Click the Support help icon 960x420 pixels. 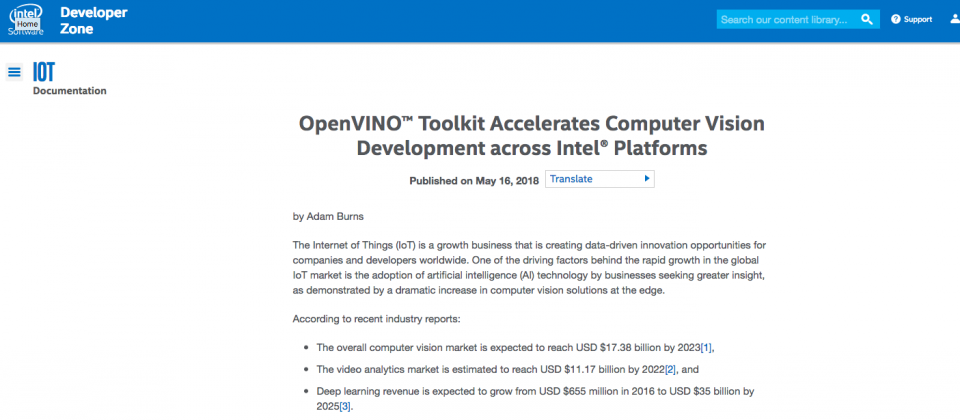896,20
